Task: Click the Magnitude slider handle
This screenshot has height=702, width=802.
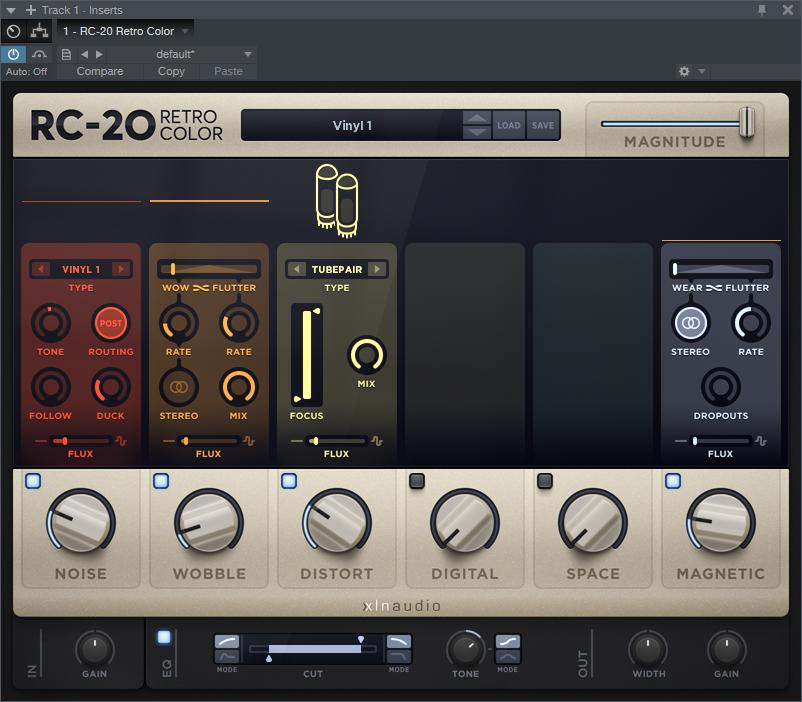Action: [x=747, y=122]
